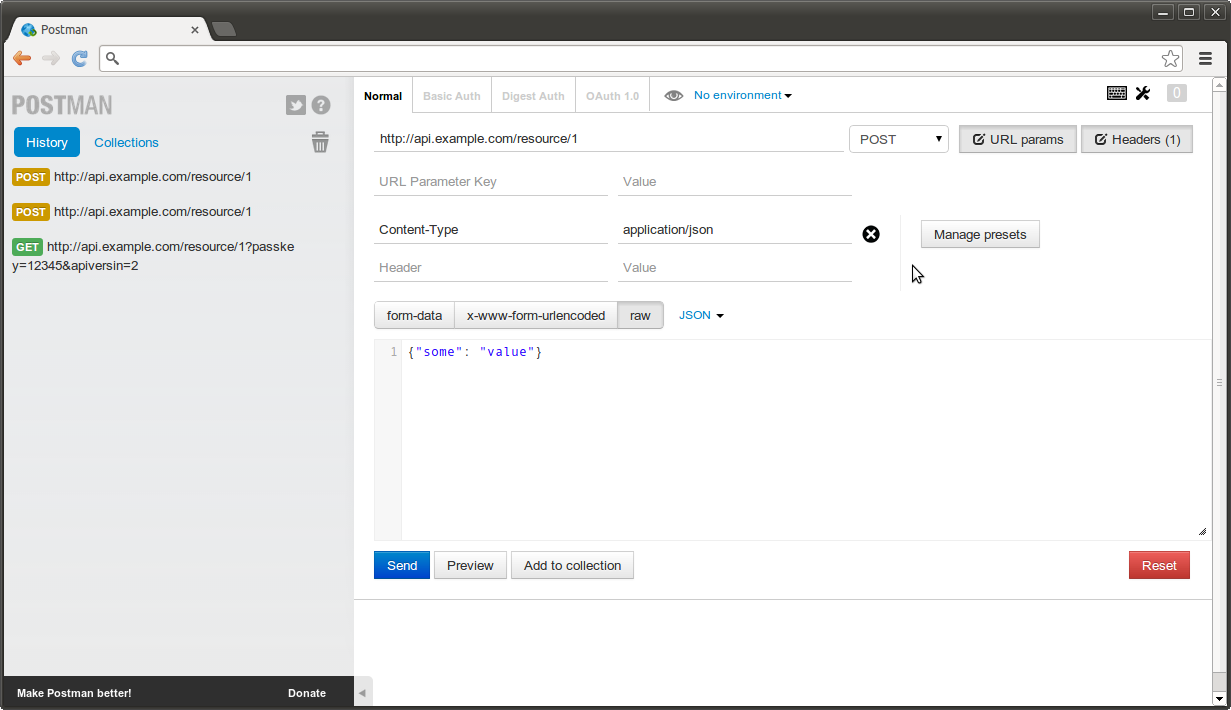Open settings wrench icon
Image resolution: width=1231 pixels, height=710 pixels.
1143,93
